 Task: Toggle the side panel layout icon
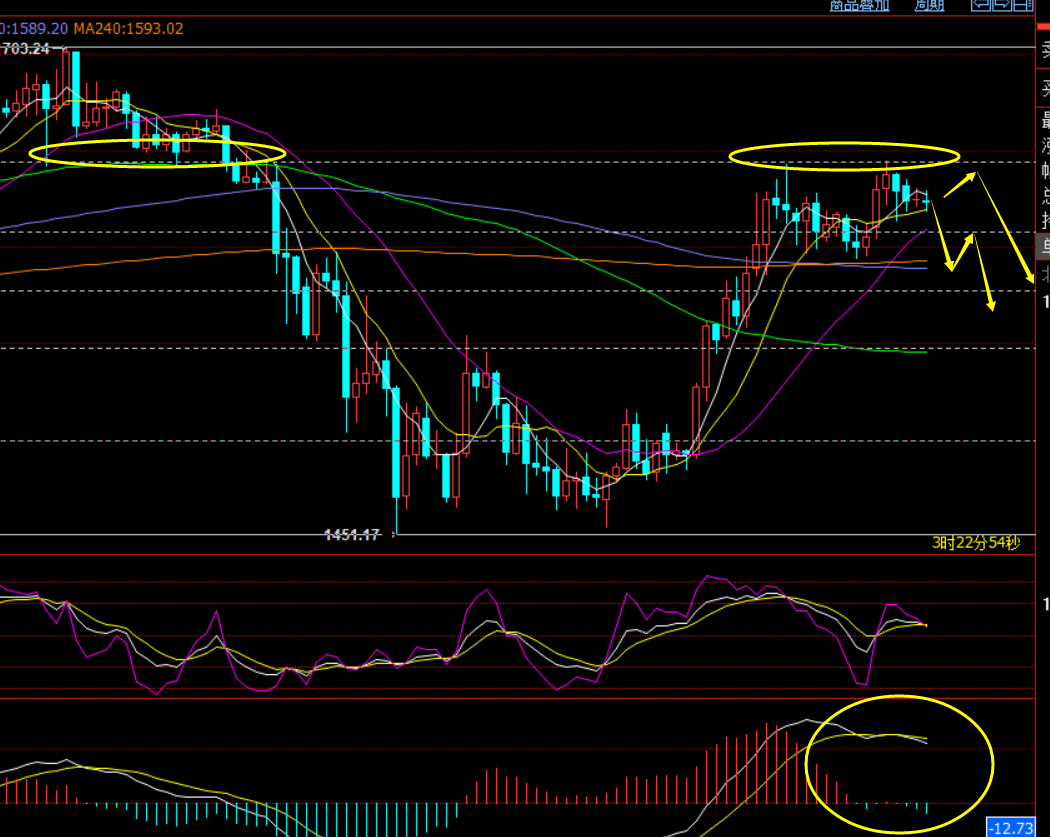pyautogui.click(x=1021, y=5)
